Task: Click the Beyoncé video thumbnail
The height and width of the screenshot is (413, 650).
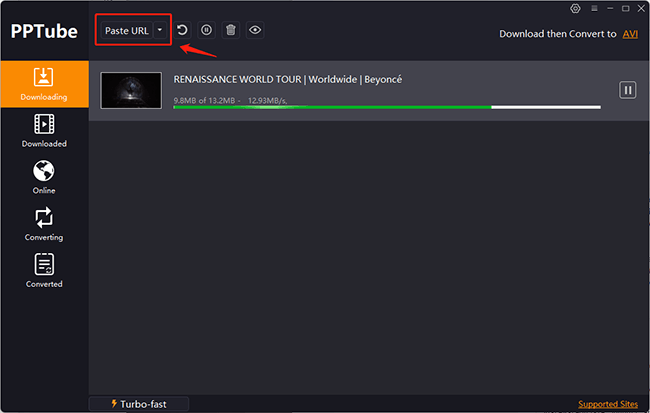Action: [131, 90]
